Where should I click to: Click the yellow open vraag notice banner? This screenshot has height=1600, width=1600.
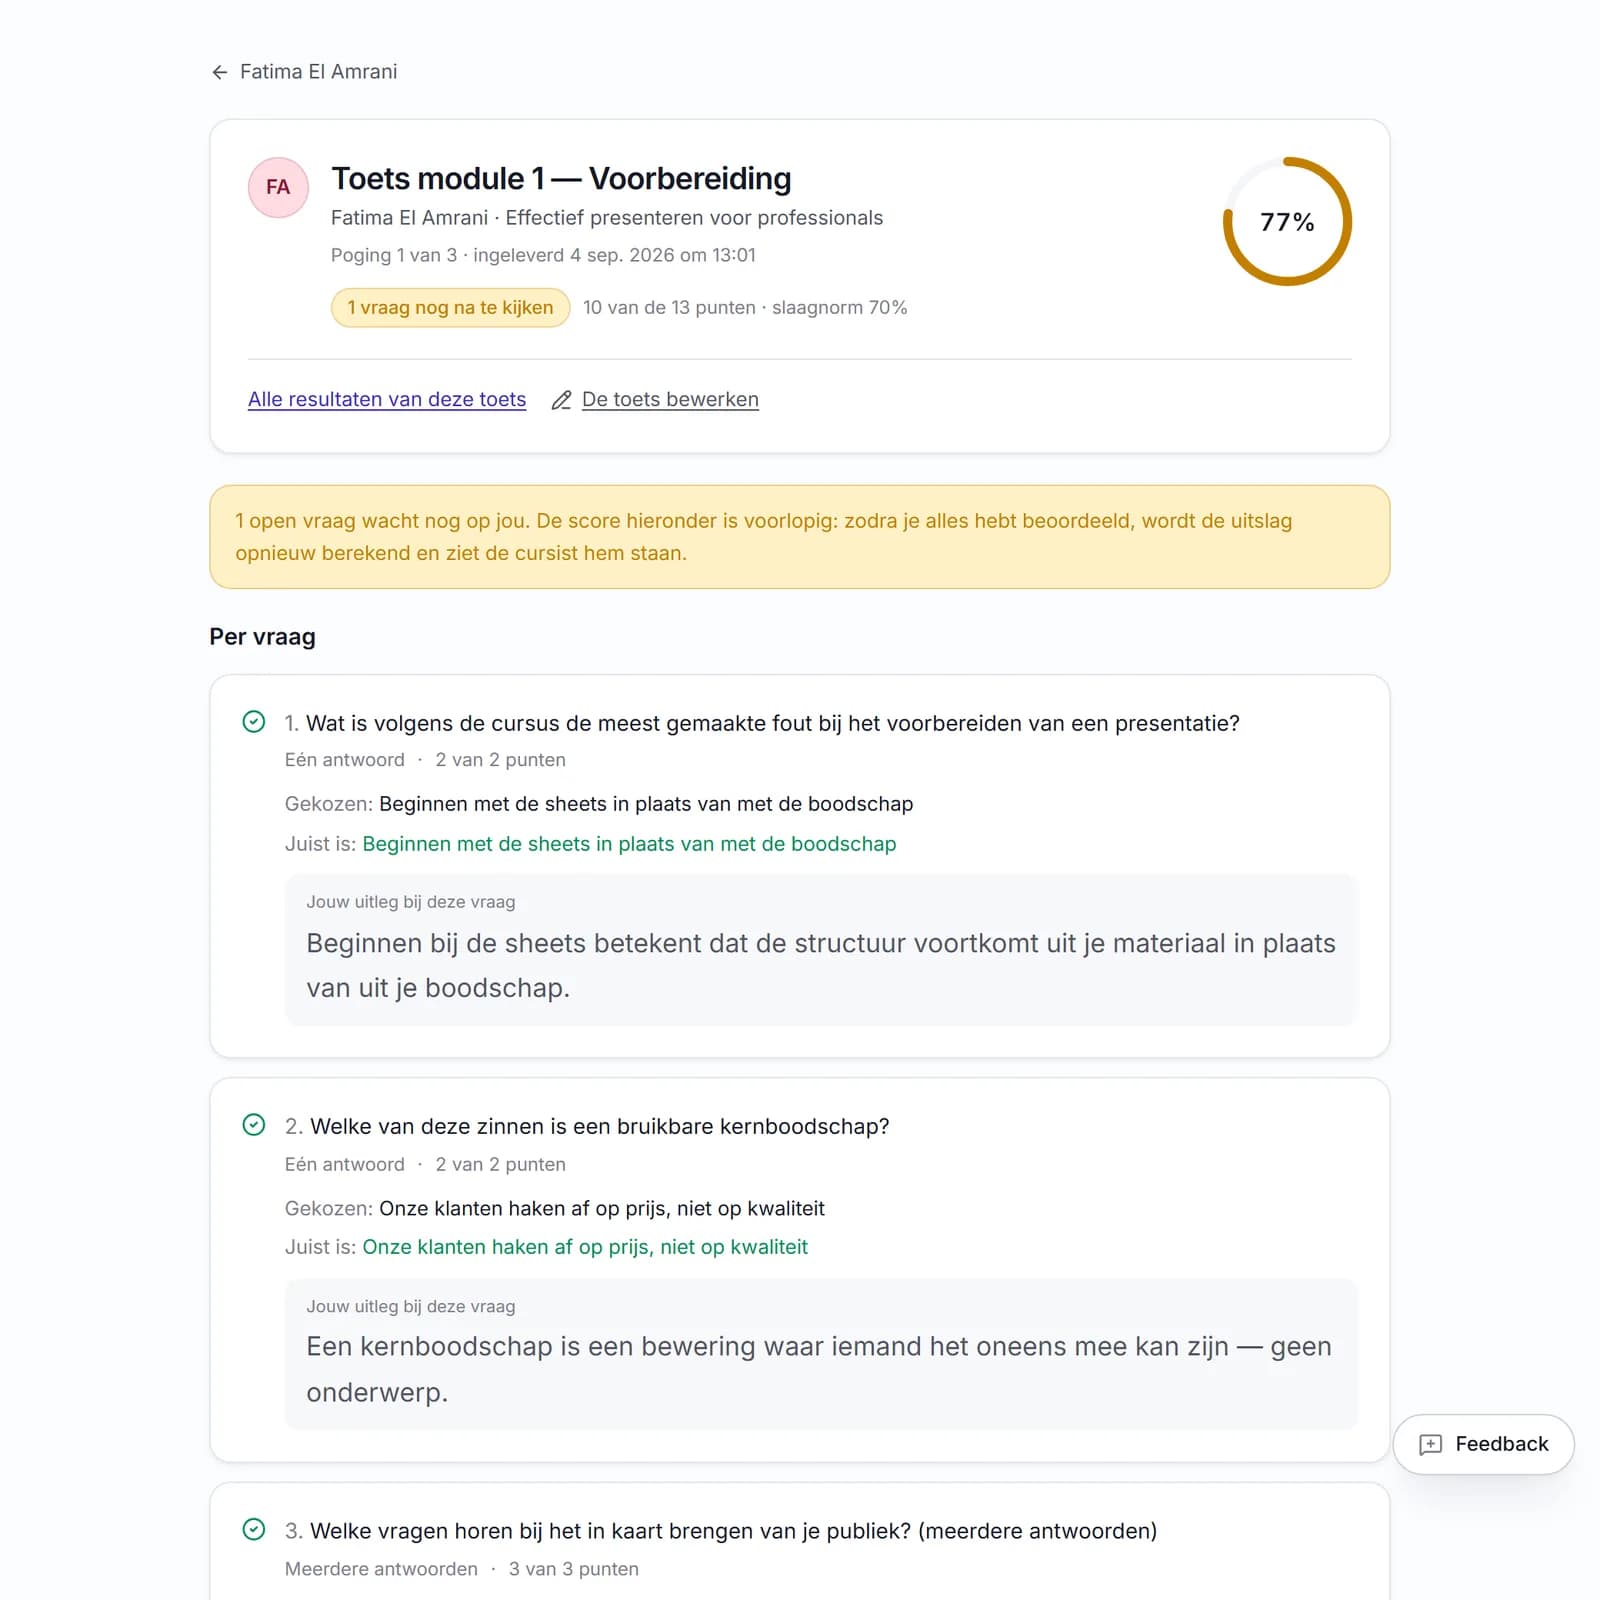tap(800, 537)
